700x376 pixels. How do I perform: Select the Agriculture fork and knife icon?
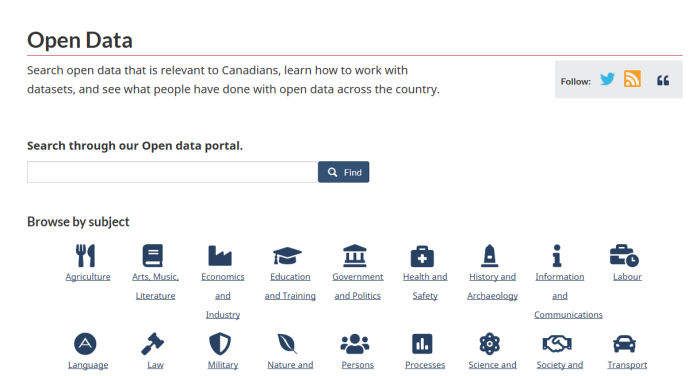[x=85, y=255]
